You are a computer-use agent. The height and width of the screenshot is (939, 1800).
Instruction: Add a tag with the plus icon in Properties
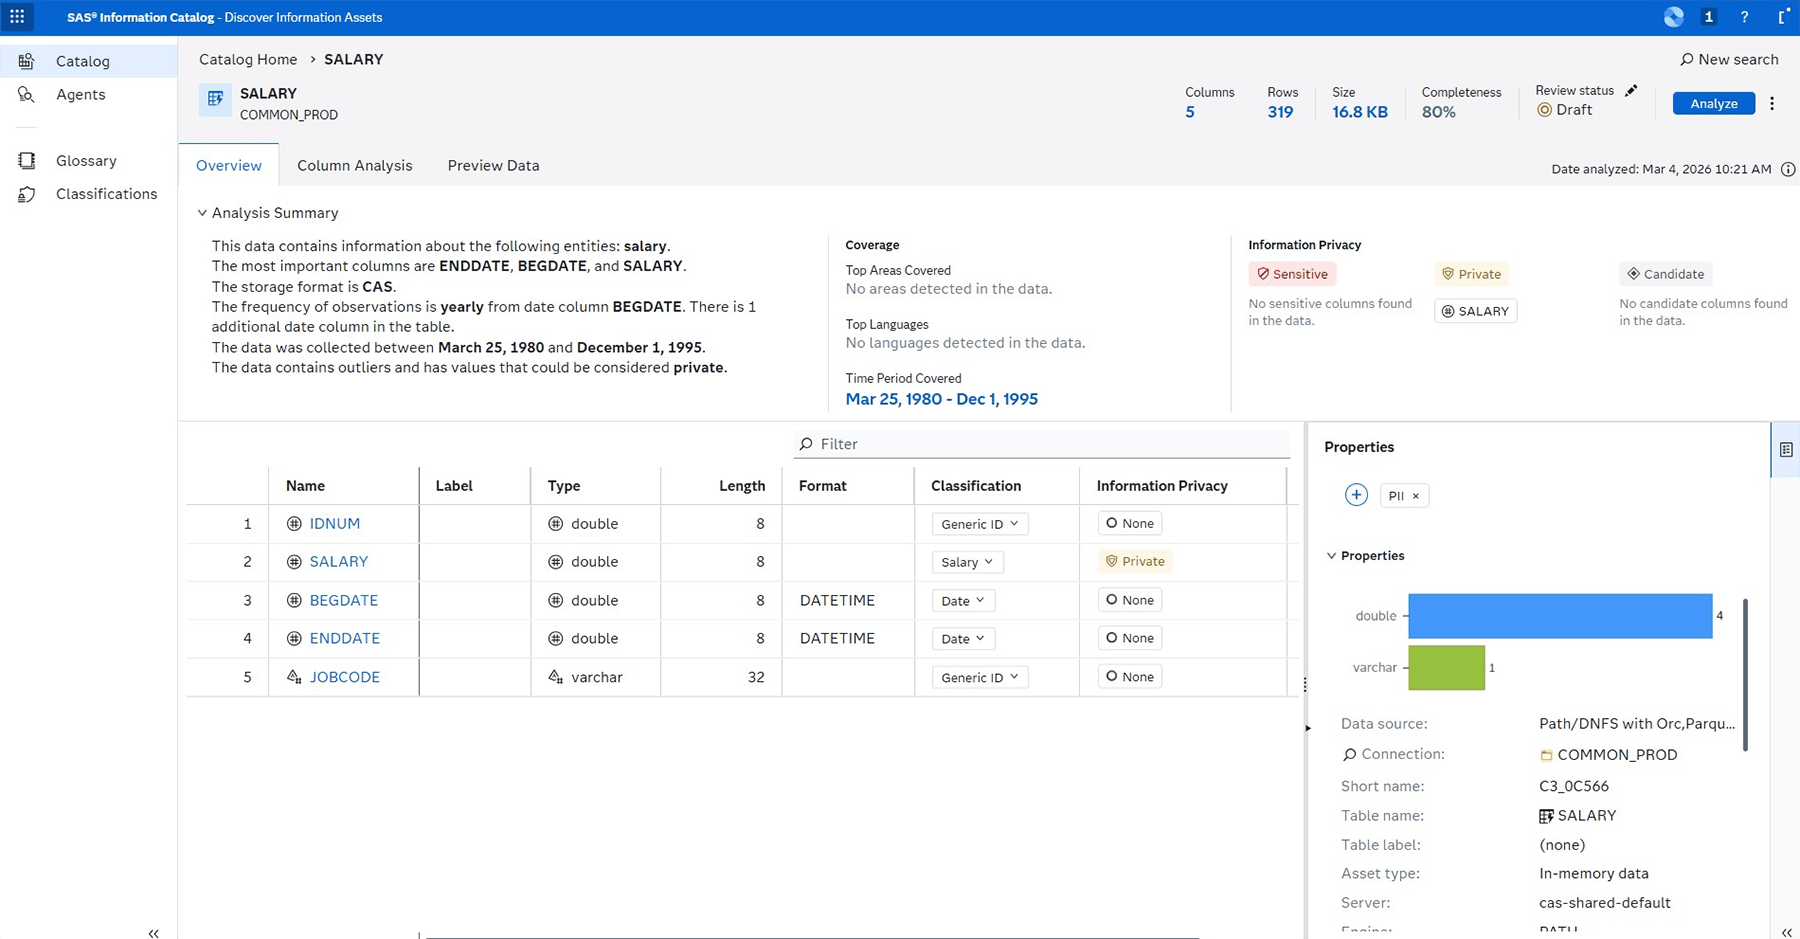(x=1356, y=494)
